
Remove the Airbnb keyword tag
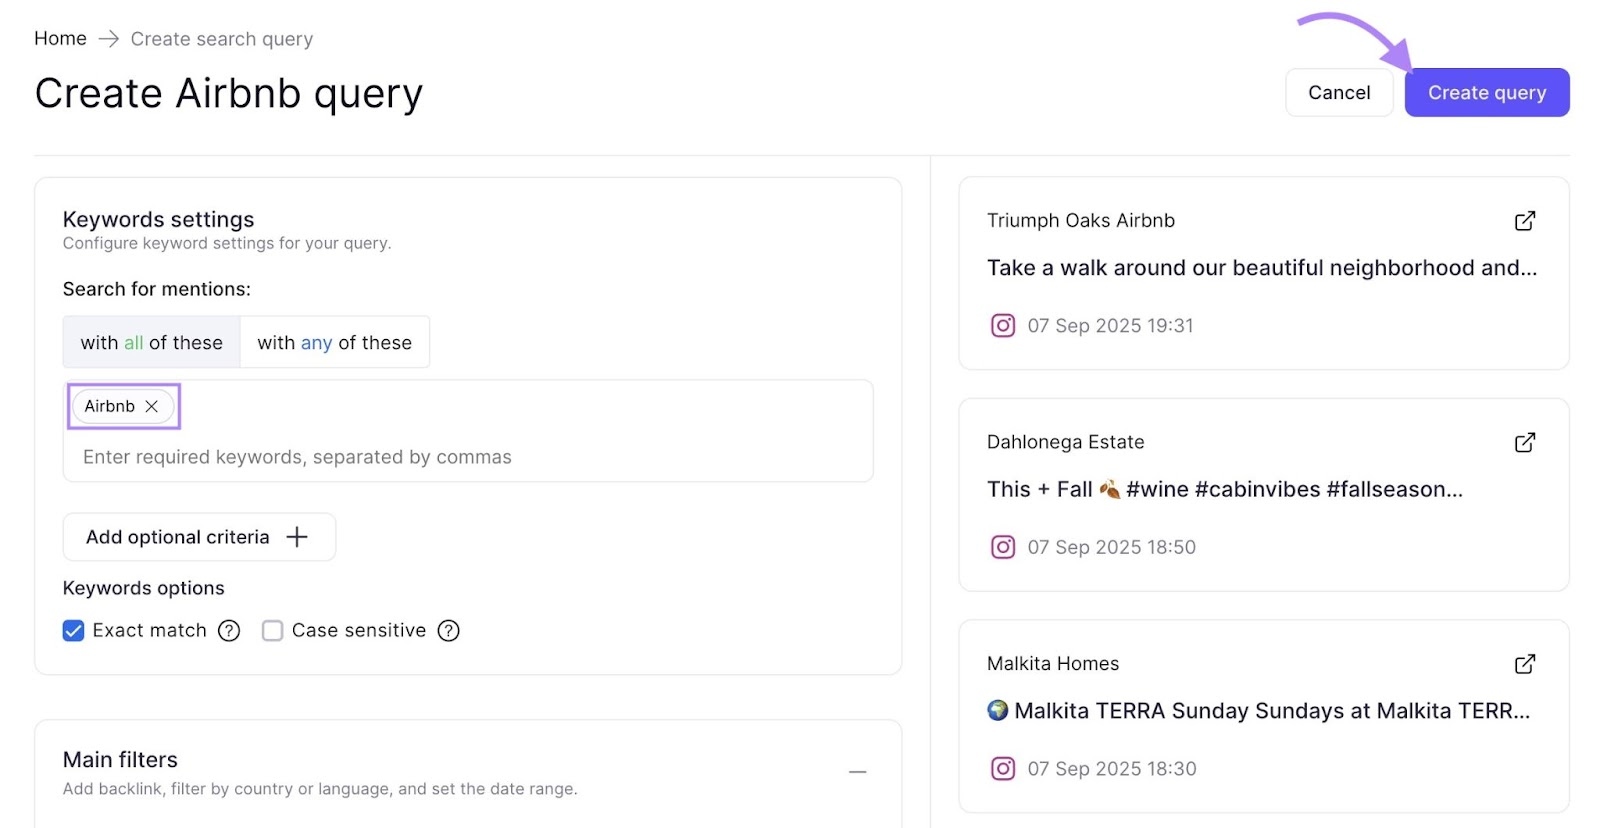pos(152,407)
